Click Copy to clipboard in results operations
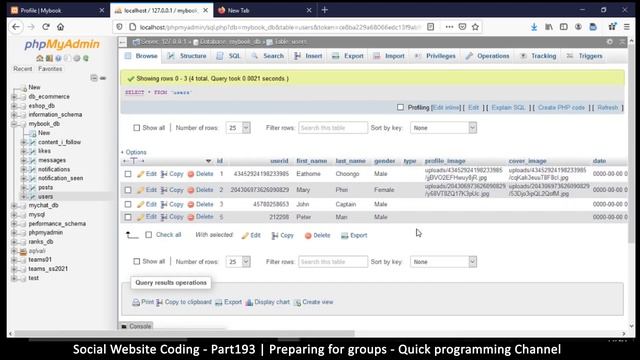 (184, 302)
